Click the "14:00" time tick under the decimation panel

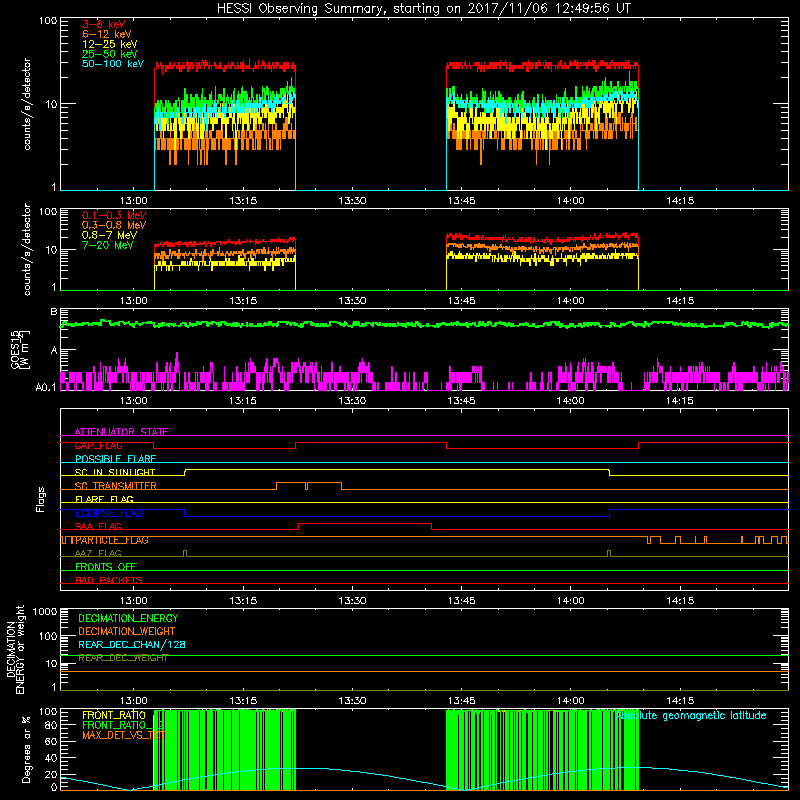click(x=570, y=700)
